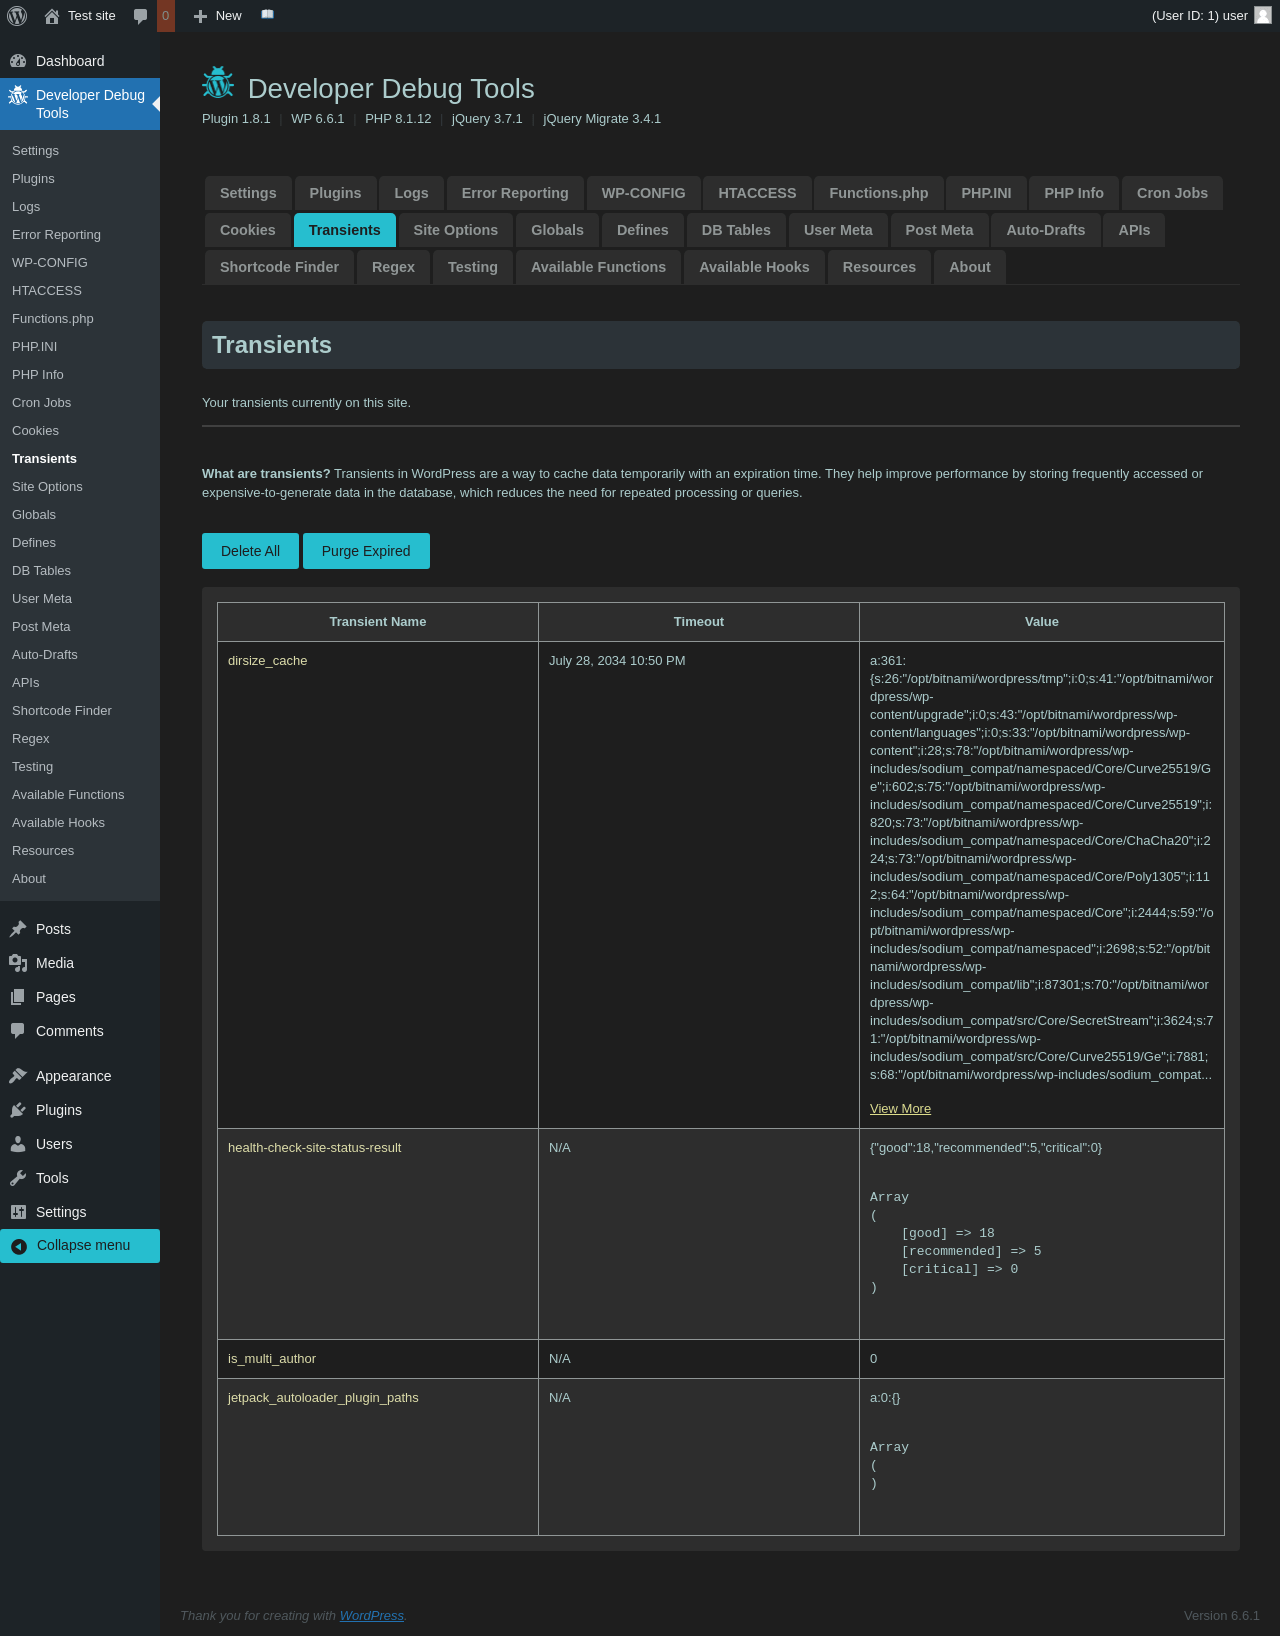Click the Tools wrench icon
The height and width of the screenshot is (1636, 1280).
tap(18, 1178)
